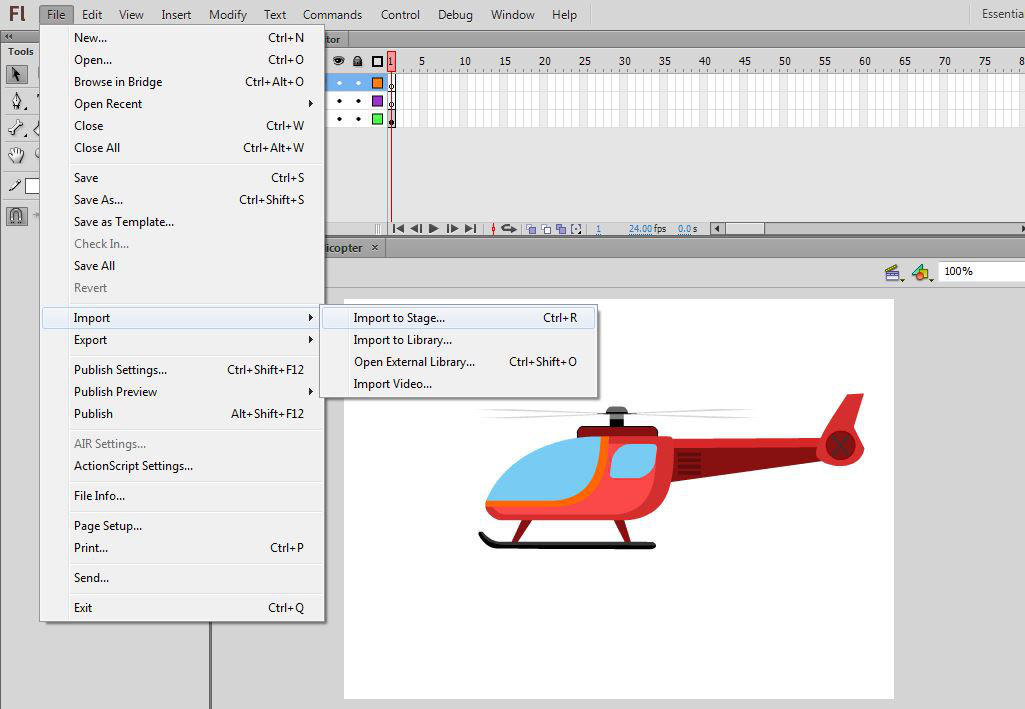Click Import to Library menu entry
Screen dimensions: 1025x709
click(403, 340)
